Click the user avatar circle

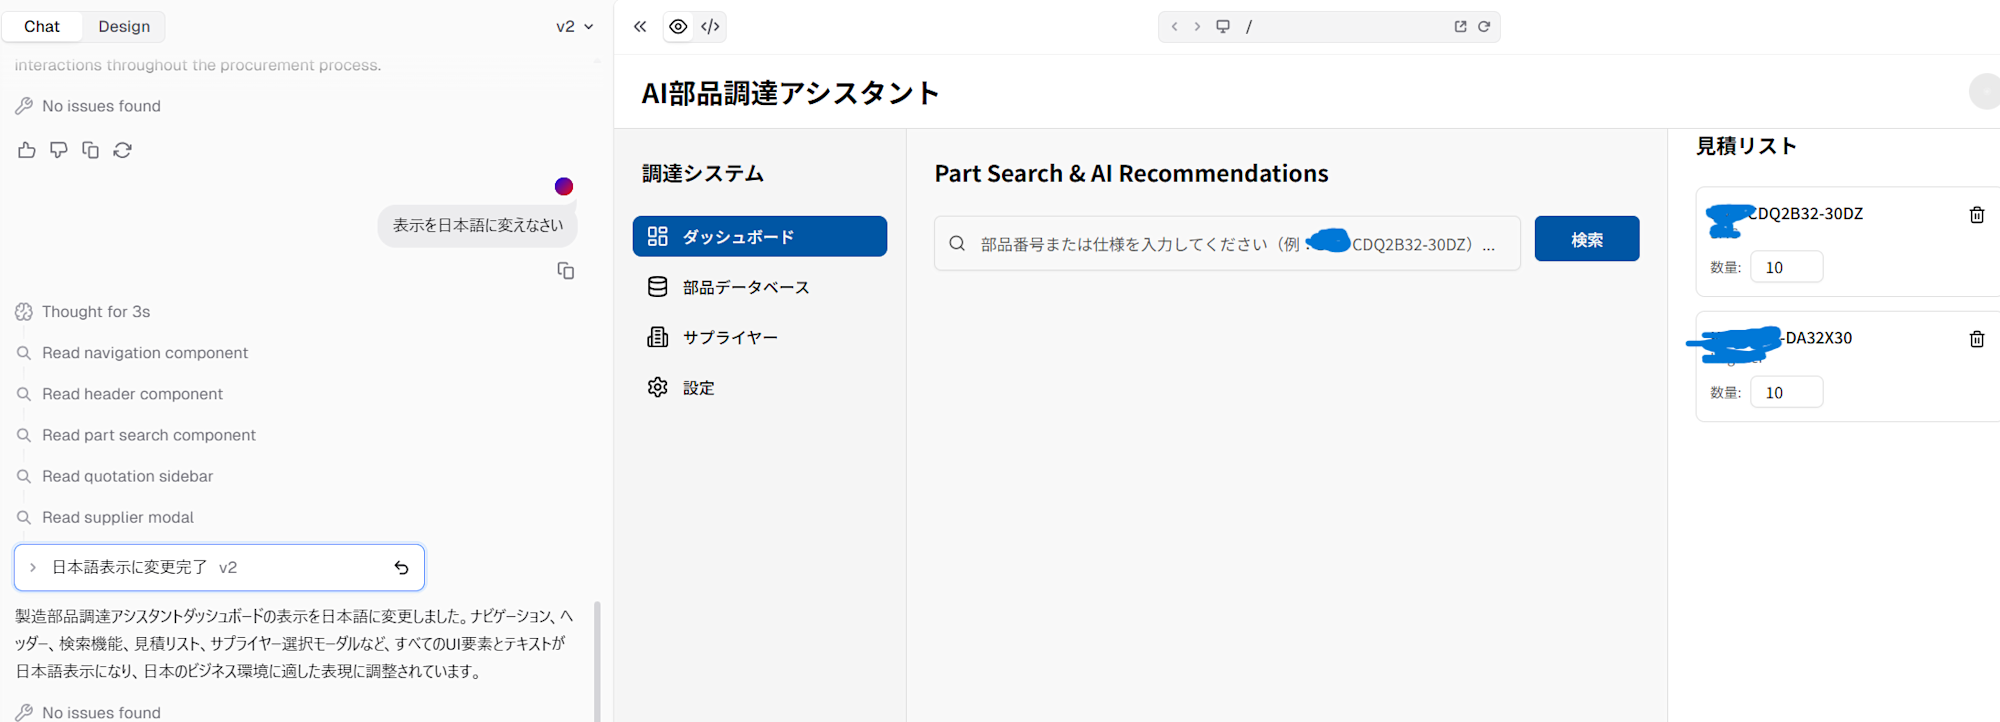coord(564,186)
